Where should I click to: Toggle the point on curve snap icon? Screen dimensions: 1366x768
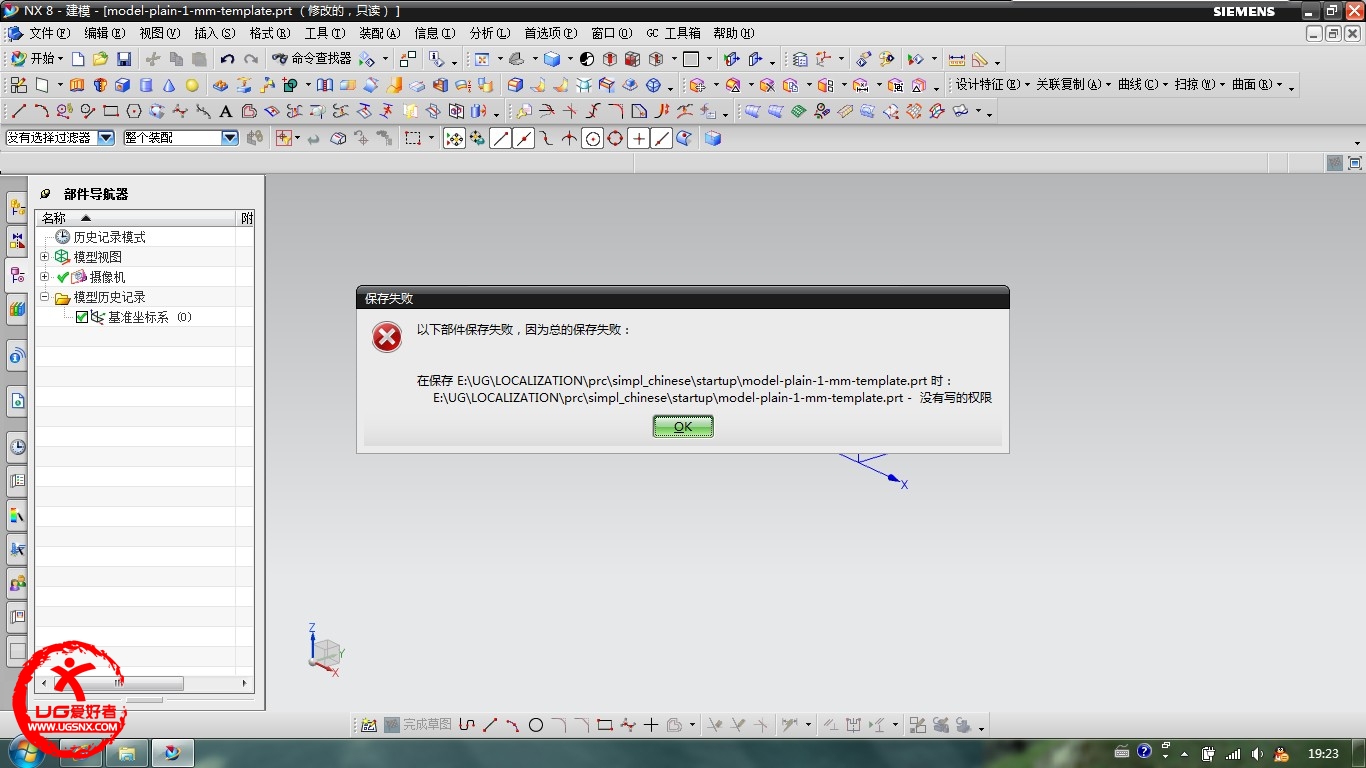(662, 138)
